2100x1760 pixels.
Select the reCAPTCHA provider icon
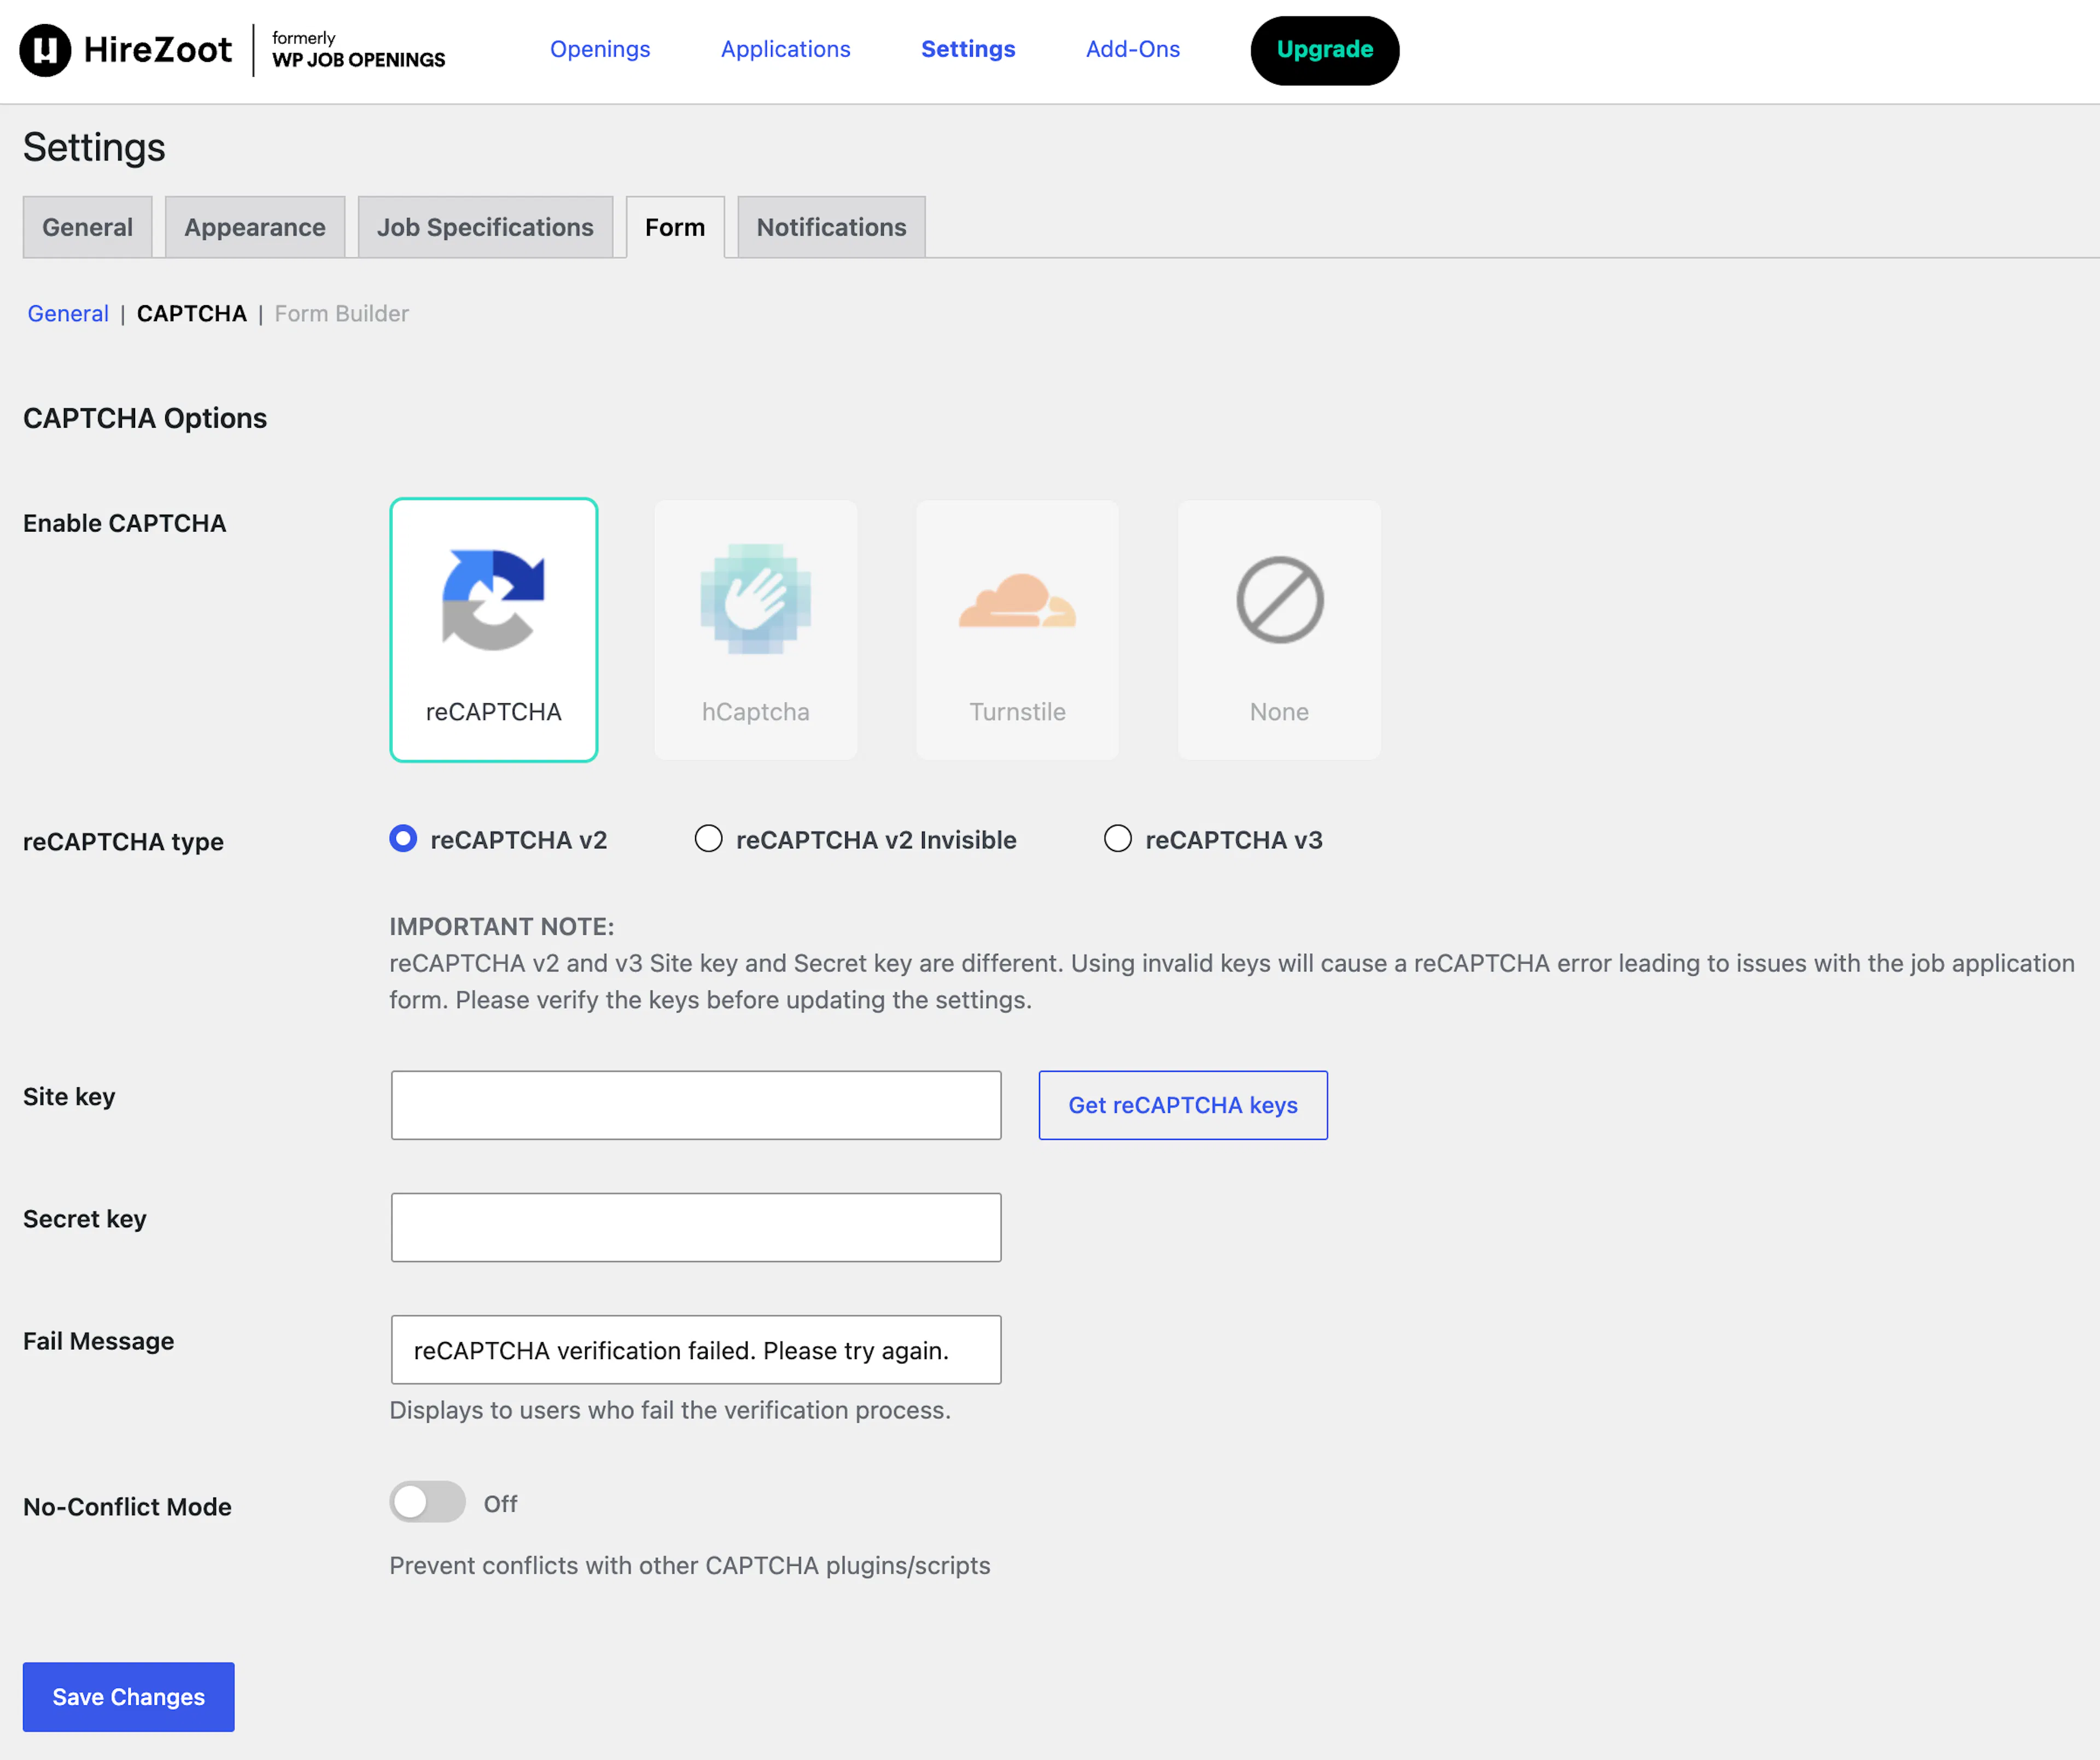493,600
